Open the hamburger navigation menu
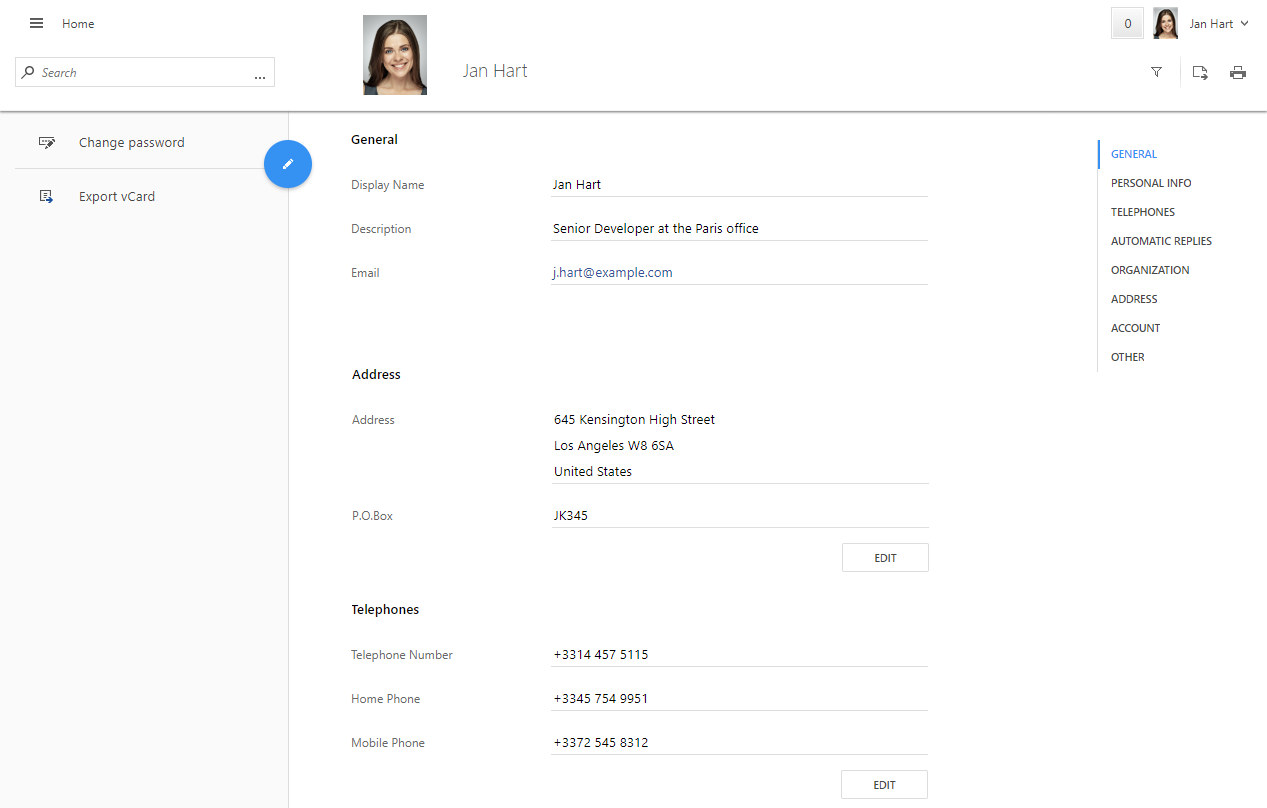Screen dimensions: 1267x808 [x=36, y=23]
